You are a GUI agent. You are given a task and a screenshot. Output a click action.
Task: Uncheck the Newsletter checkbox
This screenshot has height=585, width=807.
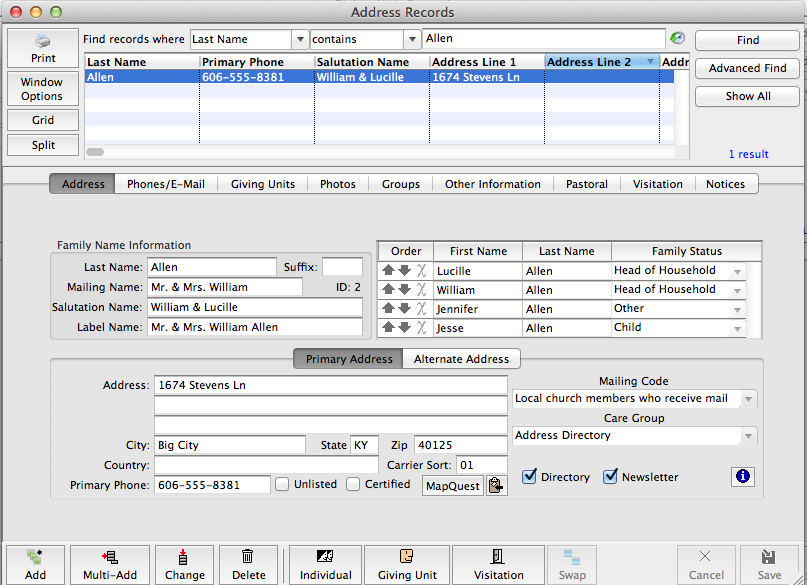pos(610,477)
